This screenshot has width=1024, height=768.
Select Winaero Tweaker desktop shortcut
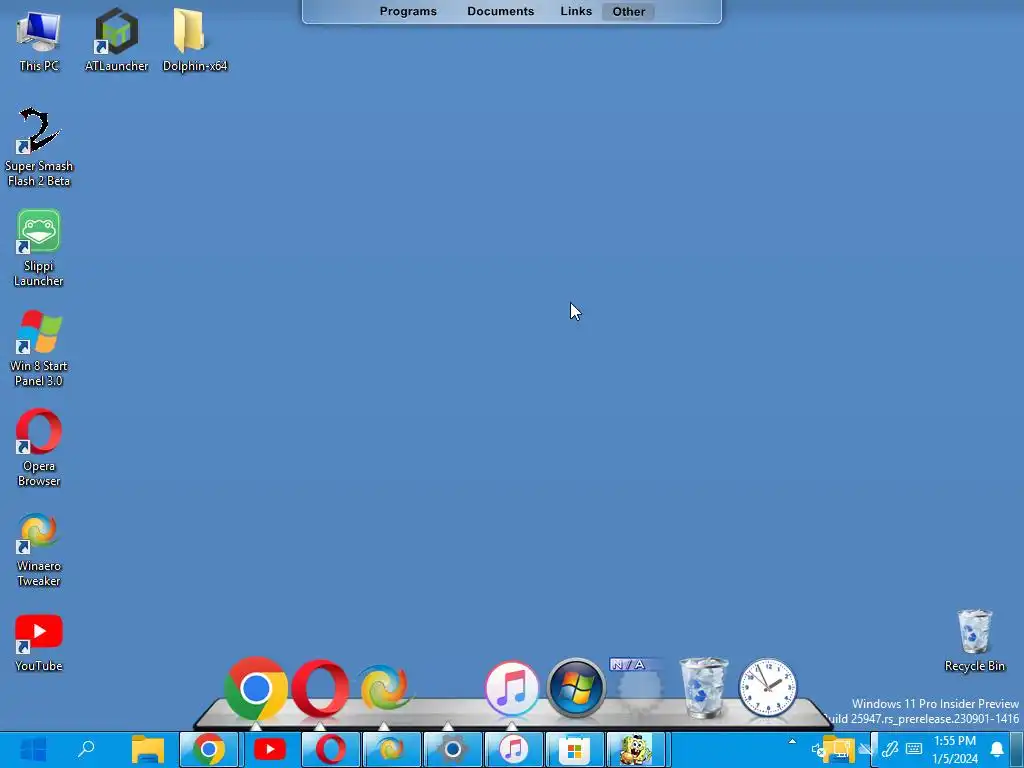tap(39, 549)
